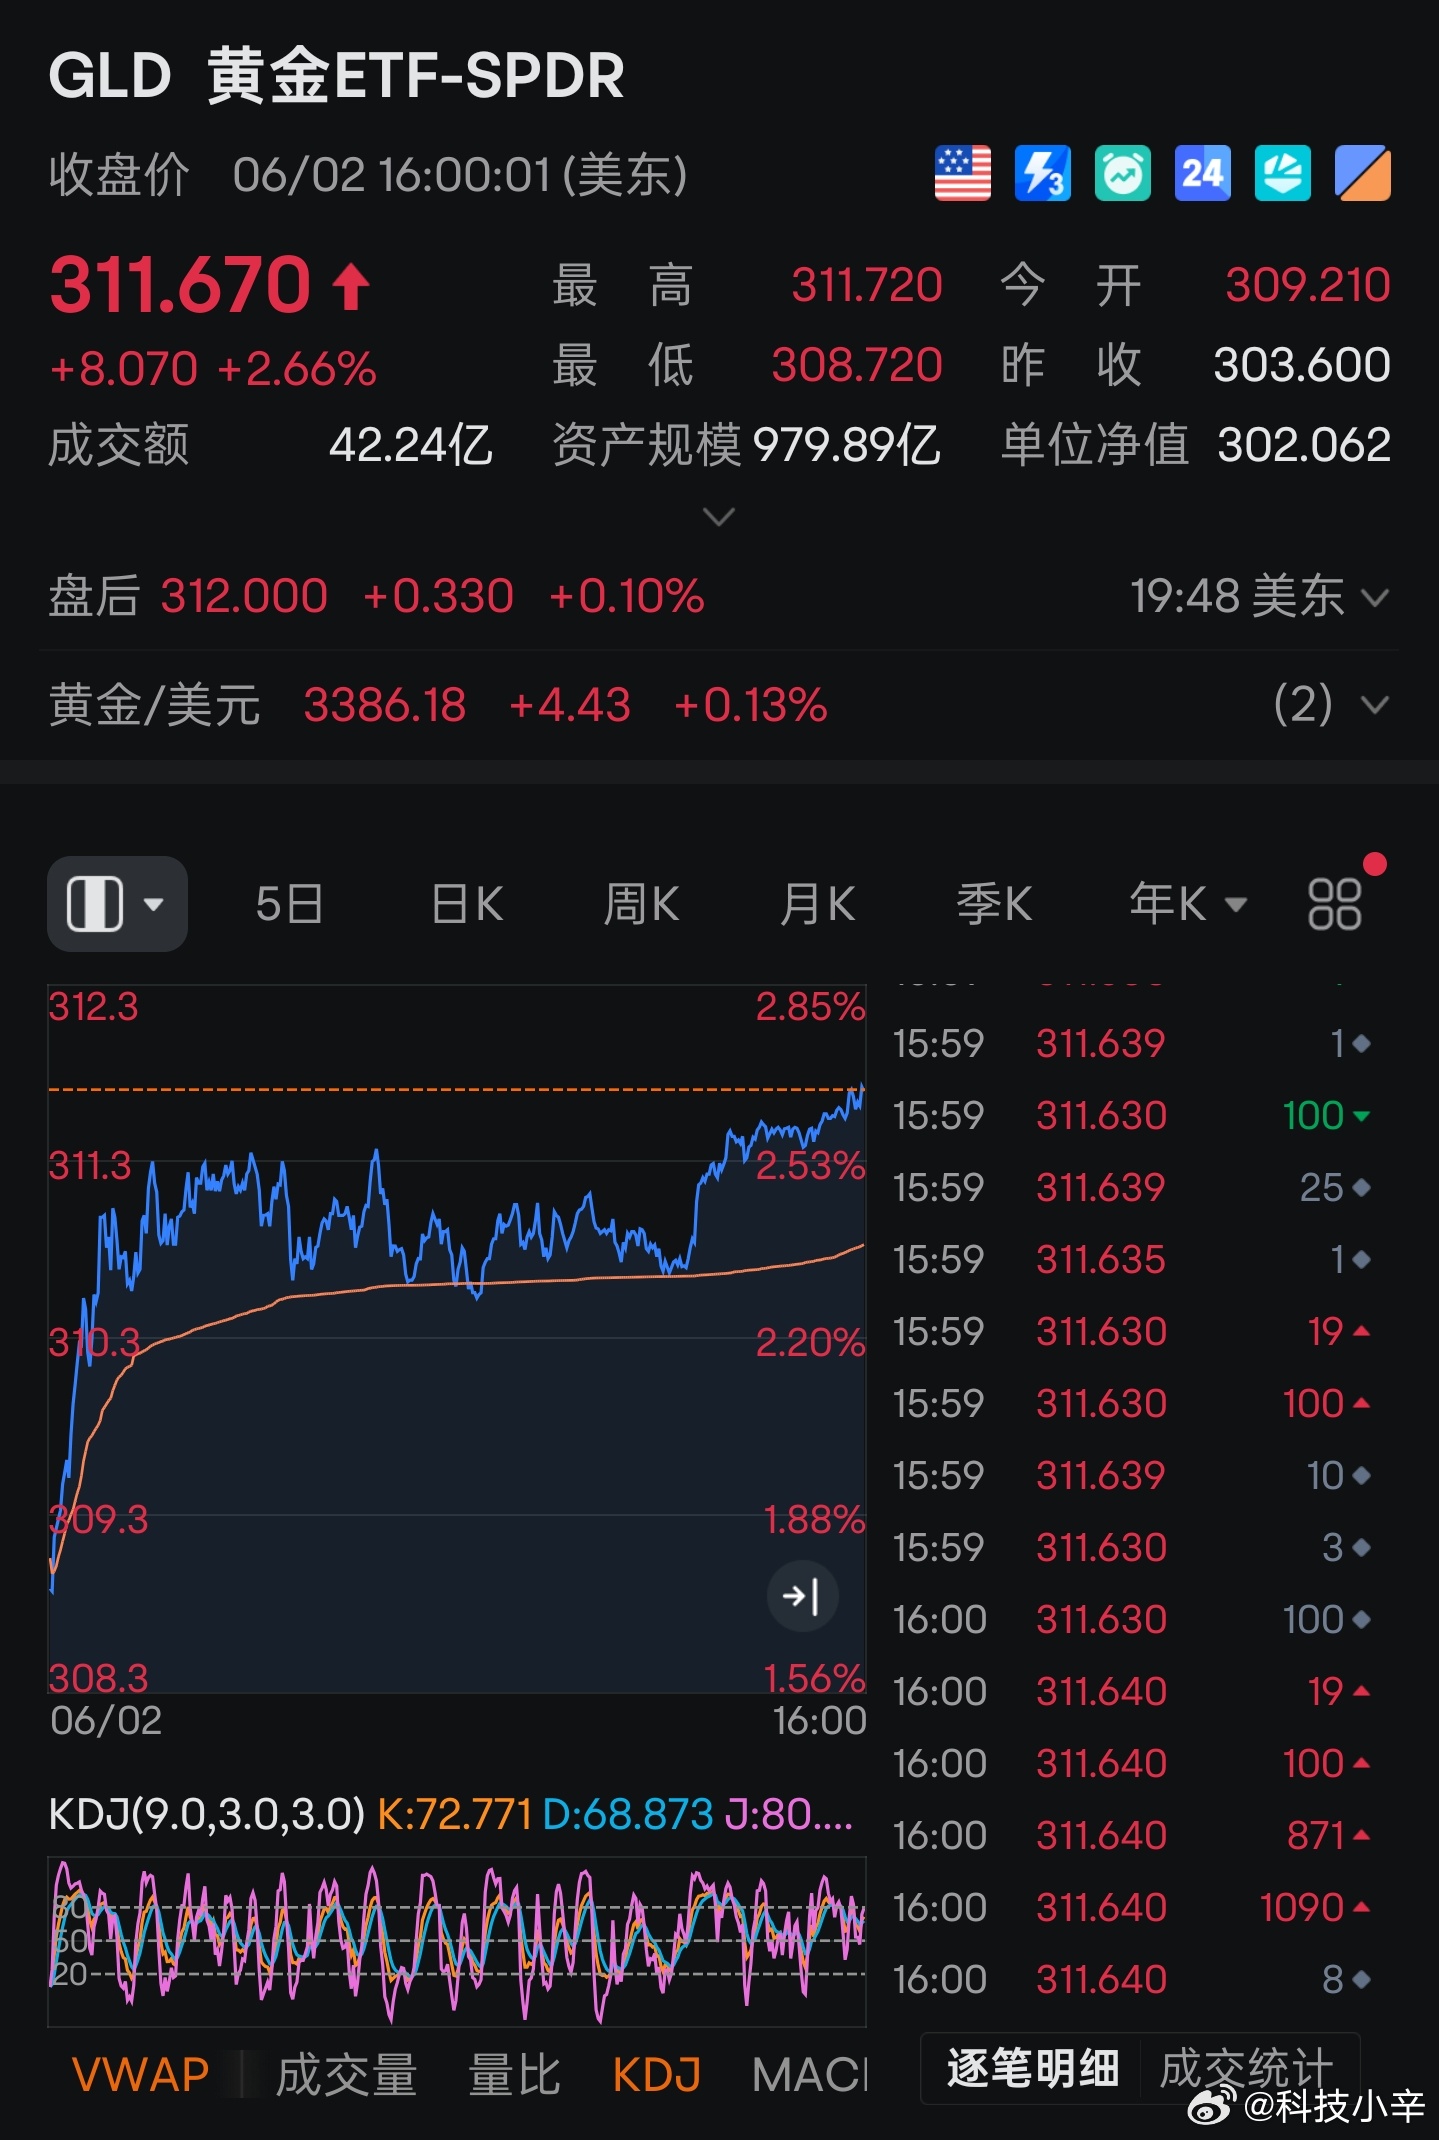Tap the 单位净值 302.062 value
Image resolution: width=1439 pixels, height=2140 pixels.
[x=1304, y=445]
